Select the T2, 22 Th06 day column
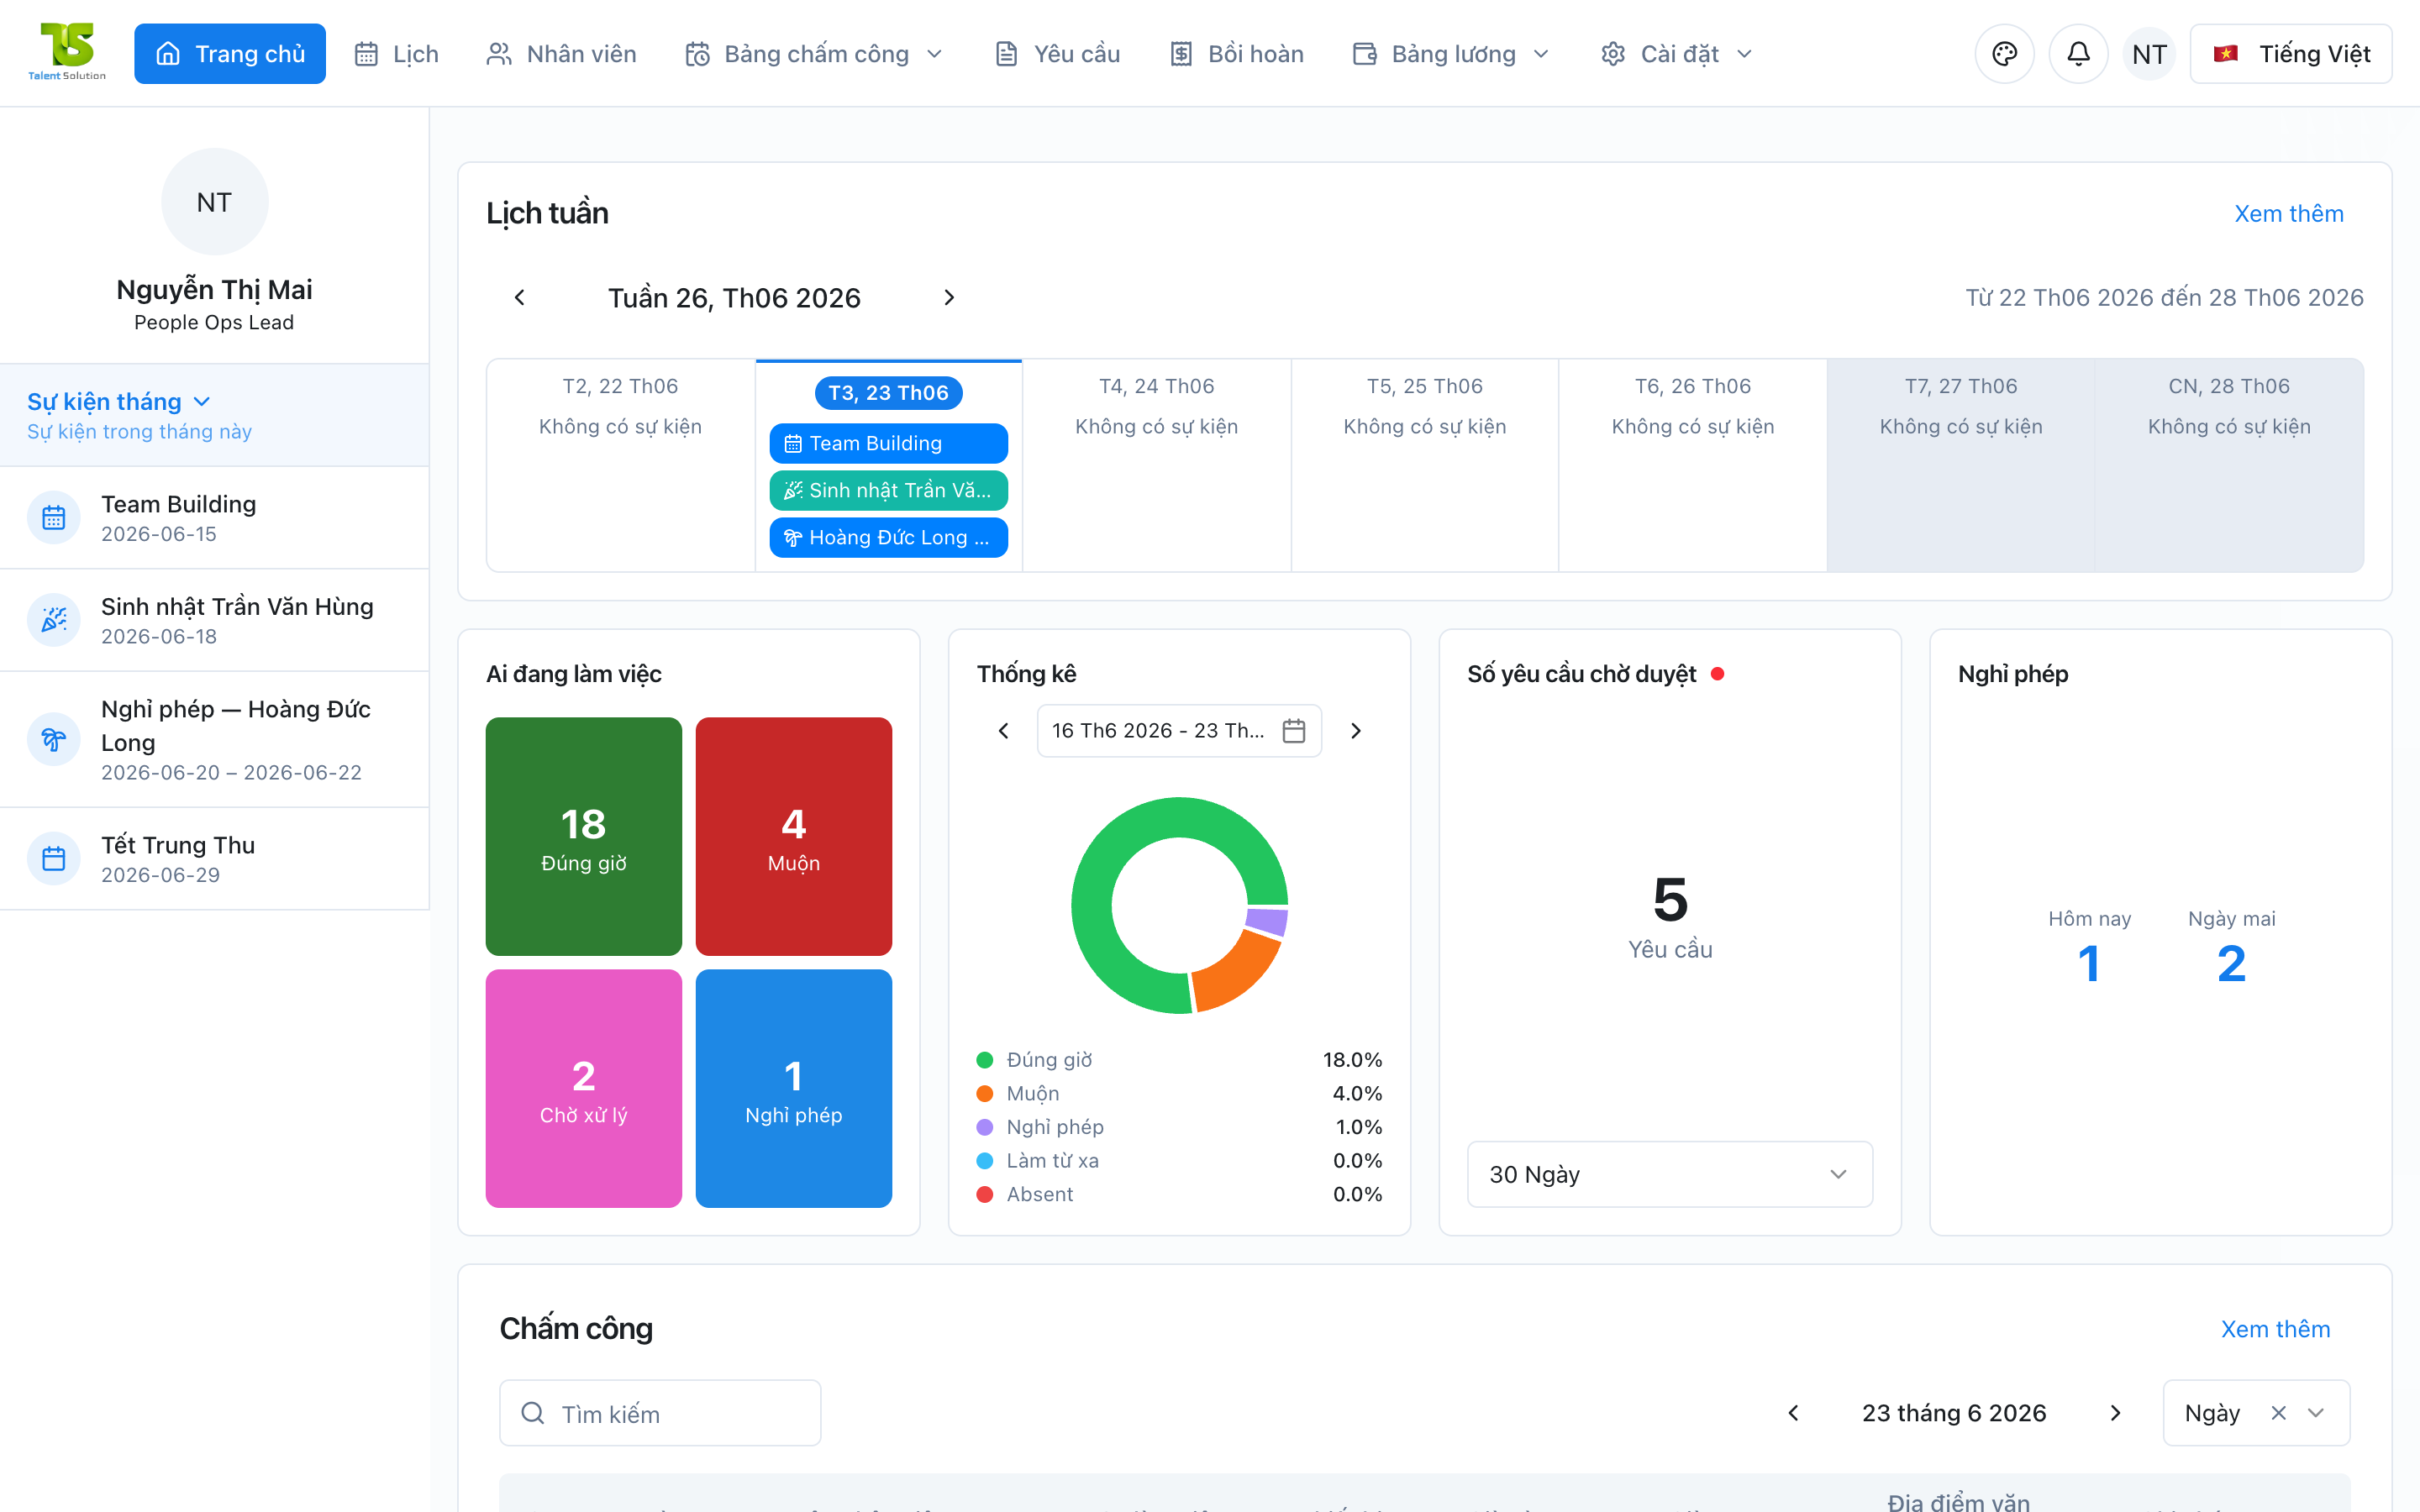The width and height of the screenshot is (2420, 1512). point(620,465)
